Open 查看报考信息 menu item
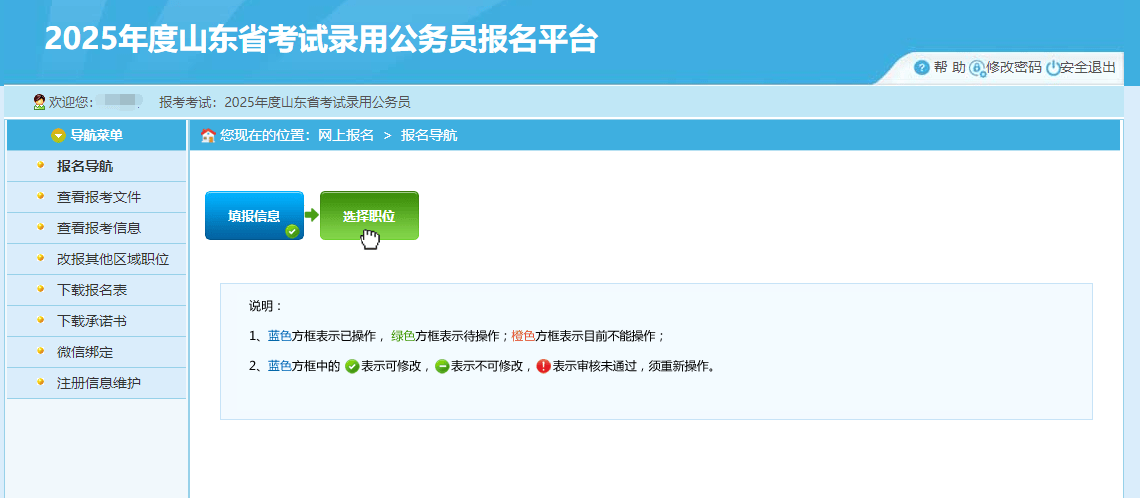This screenshot has height=498, width=1140. pos(97,228)
